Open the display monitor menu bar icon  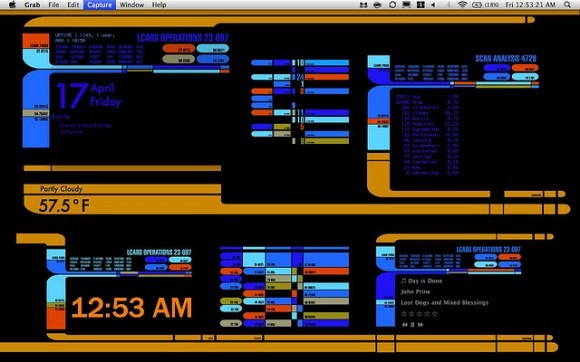(406, 5)
